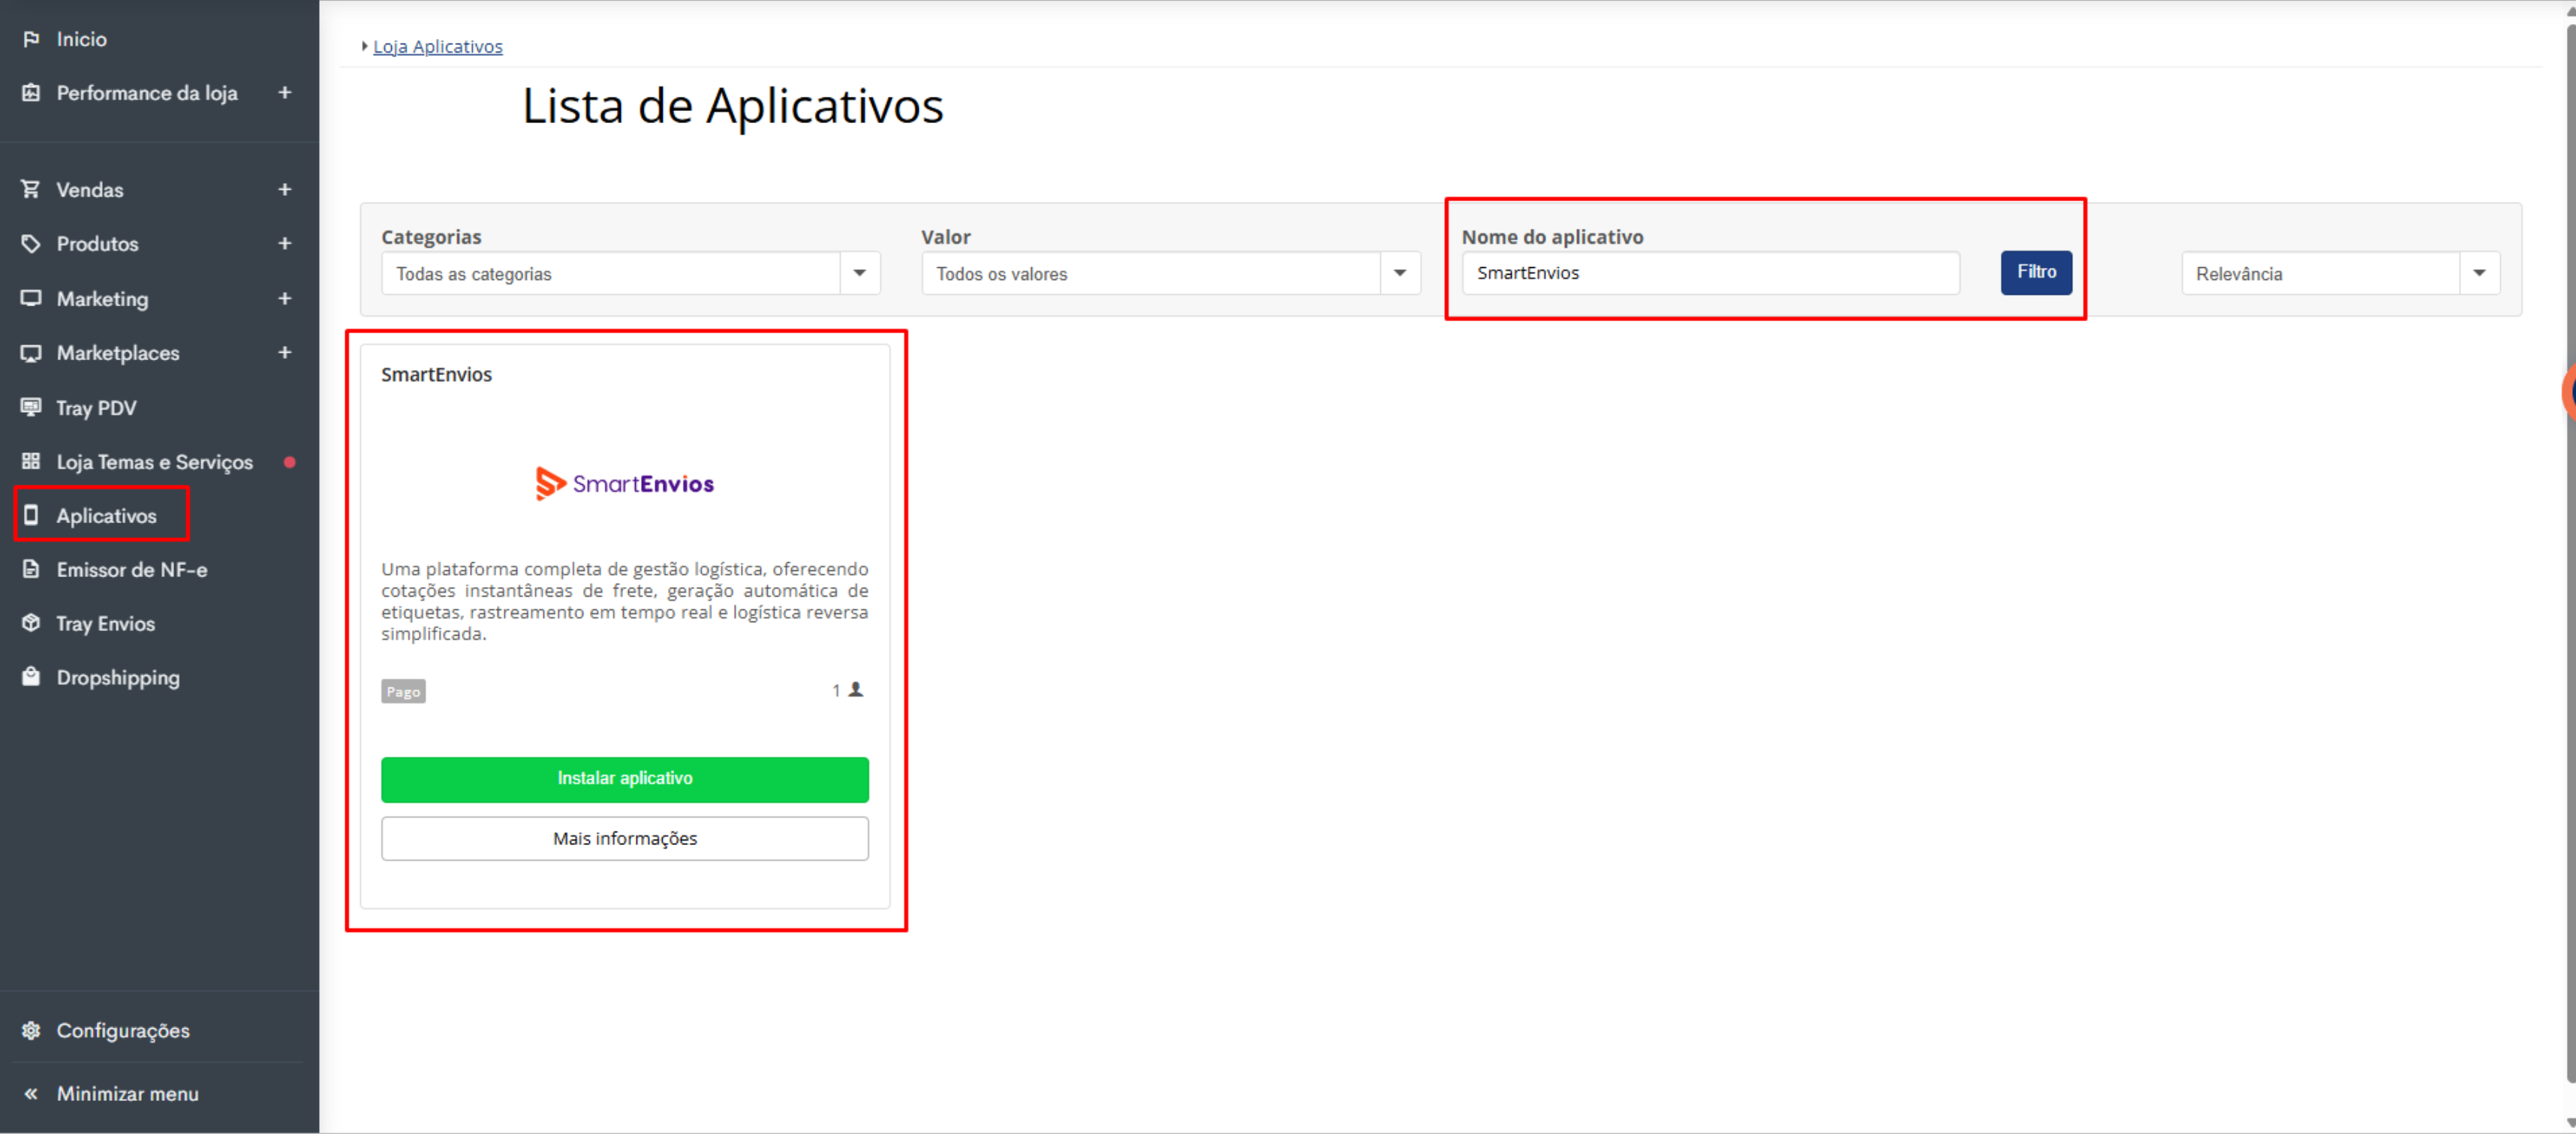Click the Produtos tag icon

pos(31,244)
